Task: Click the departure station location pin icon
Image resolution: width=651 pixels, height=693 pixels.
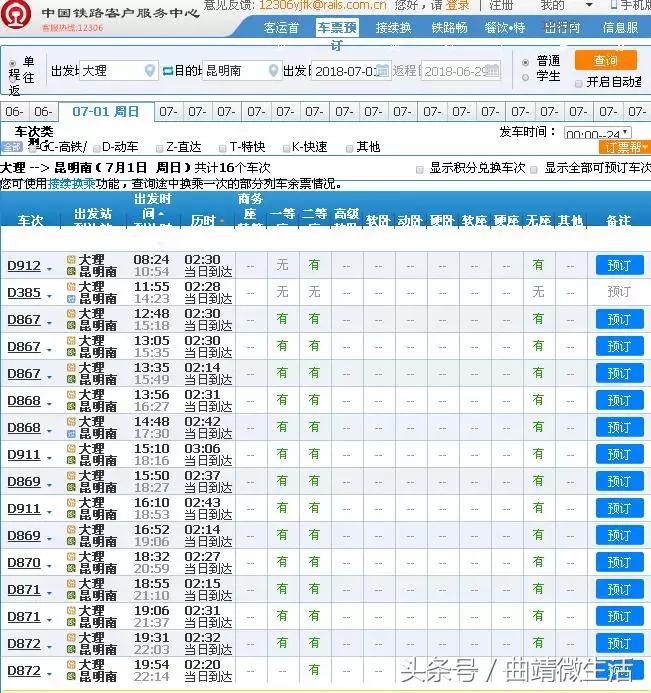Action: [x=150, y=70]
